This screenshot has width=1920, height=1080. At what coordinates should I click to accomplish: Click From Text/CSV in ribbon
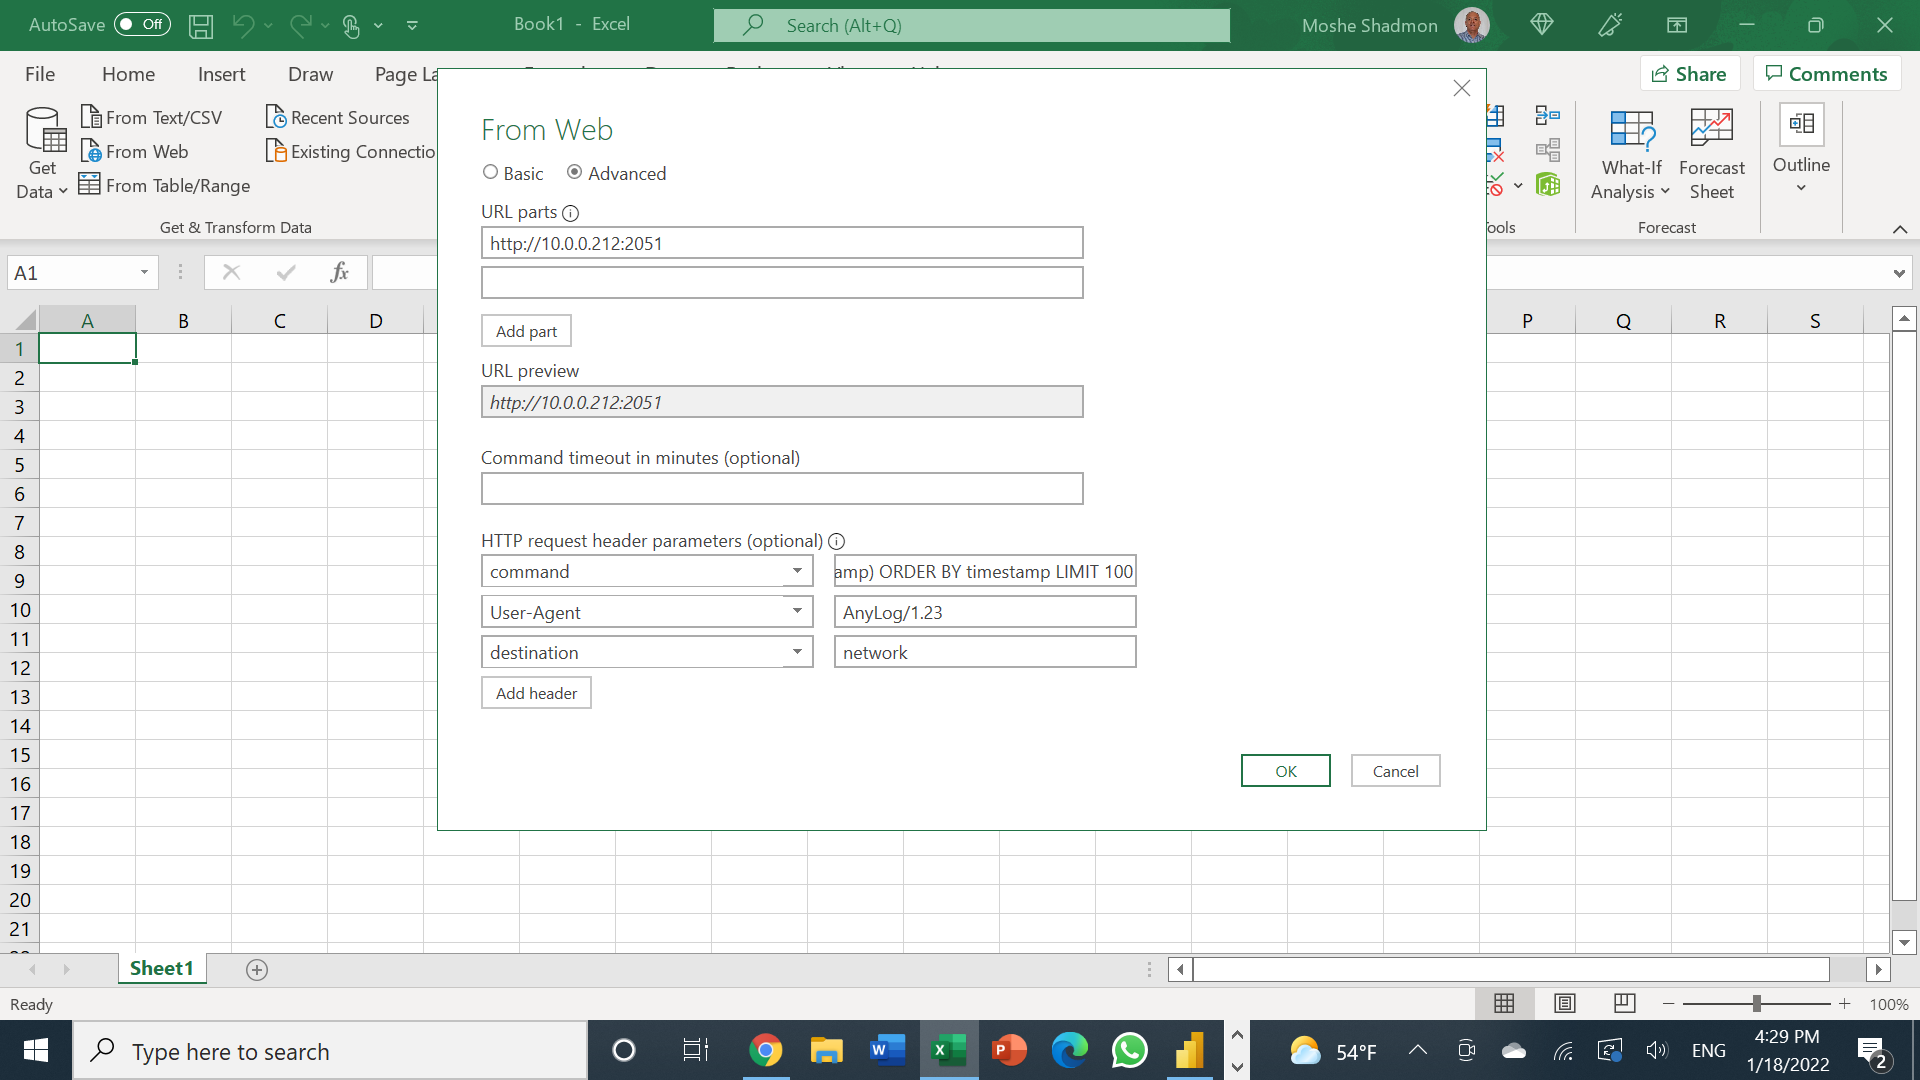pyautogui.click(x=151, y=117)
